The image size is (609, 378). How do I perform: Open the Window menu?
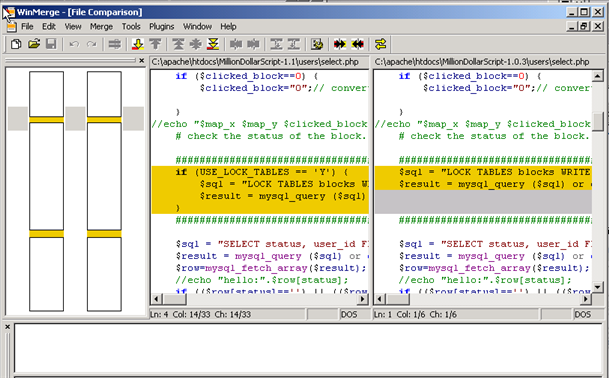coord(197,26)
